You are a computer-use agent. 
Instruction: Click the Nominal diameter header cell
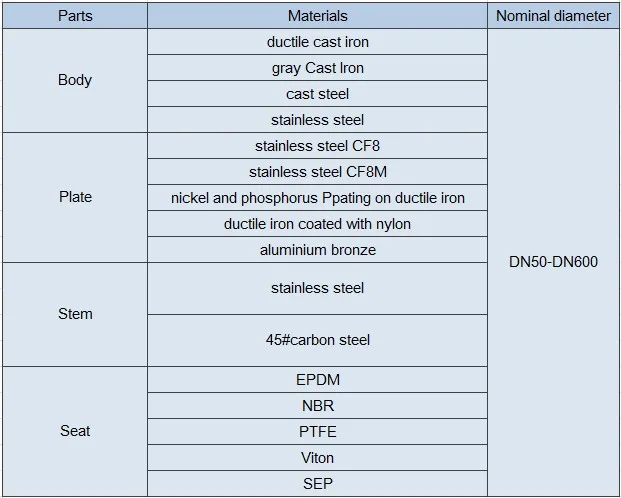pos(553,16)
